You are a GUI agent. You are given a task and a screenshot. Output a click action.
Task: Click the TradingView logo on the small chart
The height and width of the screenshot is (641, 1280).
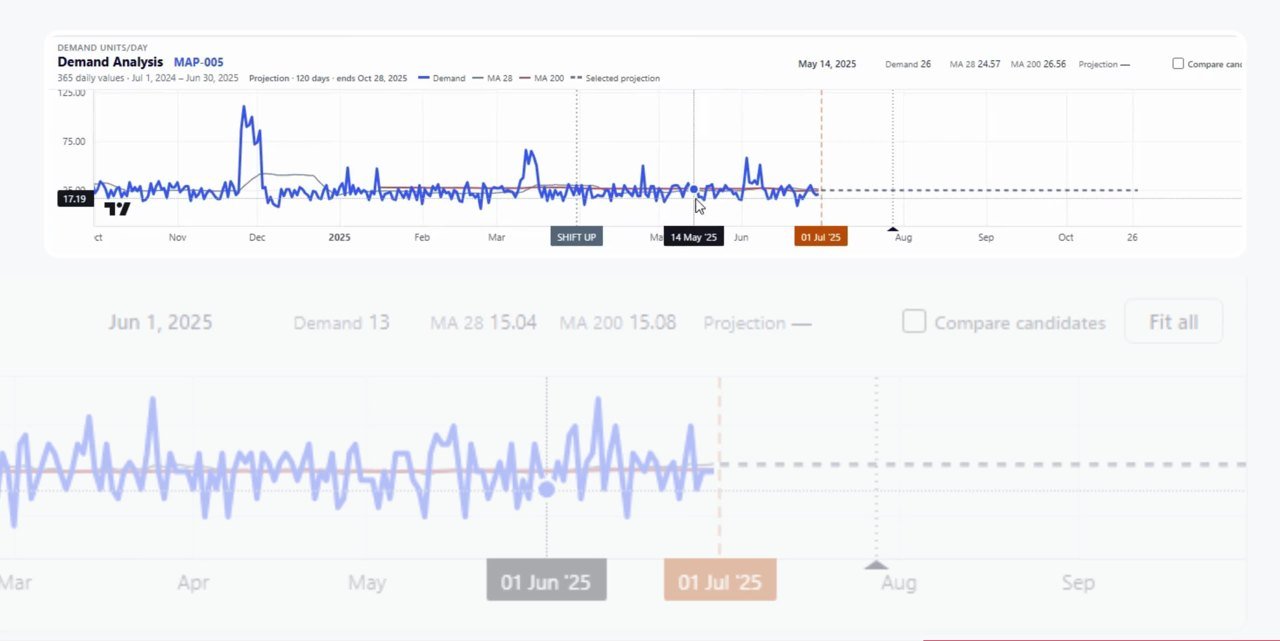118,209
